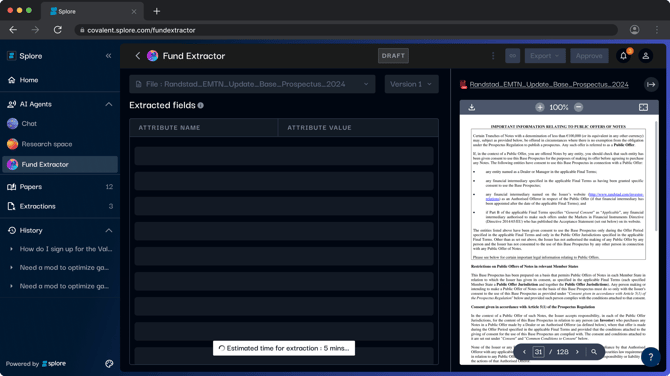The height and width of the screenshot is (376, 670).
Task: Click the PDF viewer scrollbar
Action: [657, 175]
